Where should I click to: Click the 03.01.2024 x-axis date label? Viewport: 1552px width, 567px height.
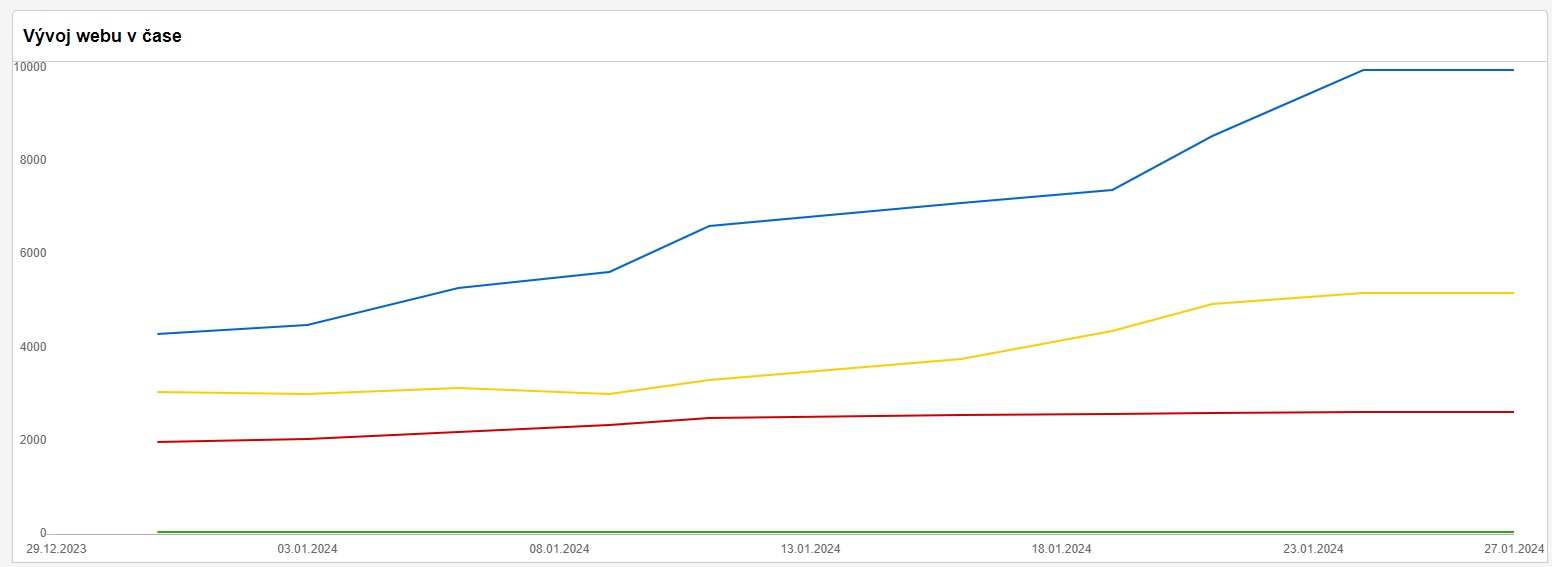coord(308,549)
